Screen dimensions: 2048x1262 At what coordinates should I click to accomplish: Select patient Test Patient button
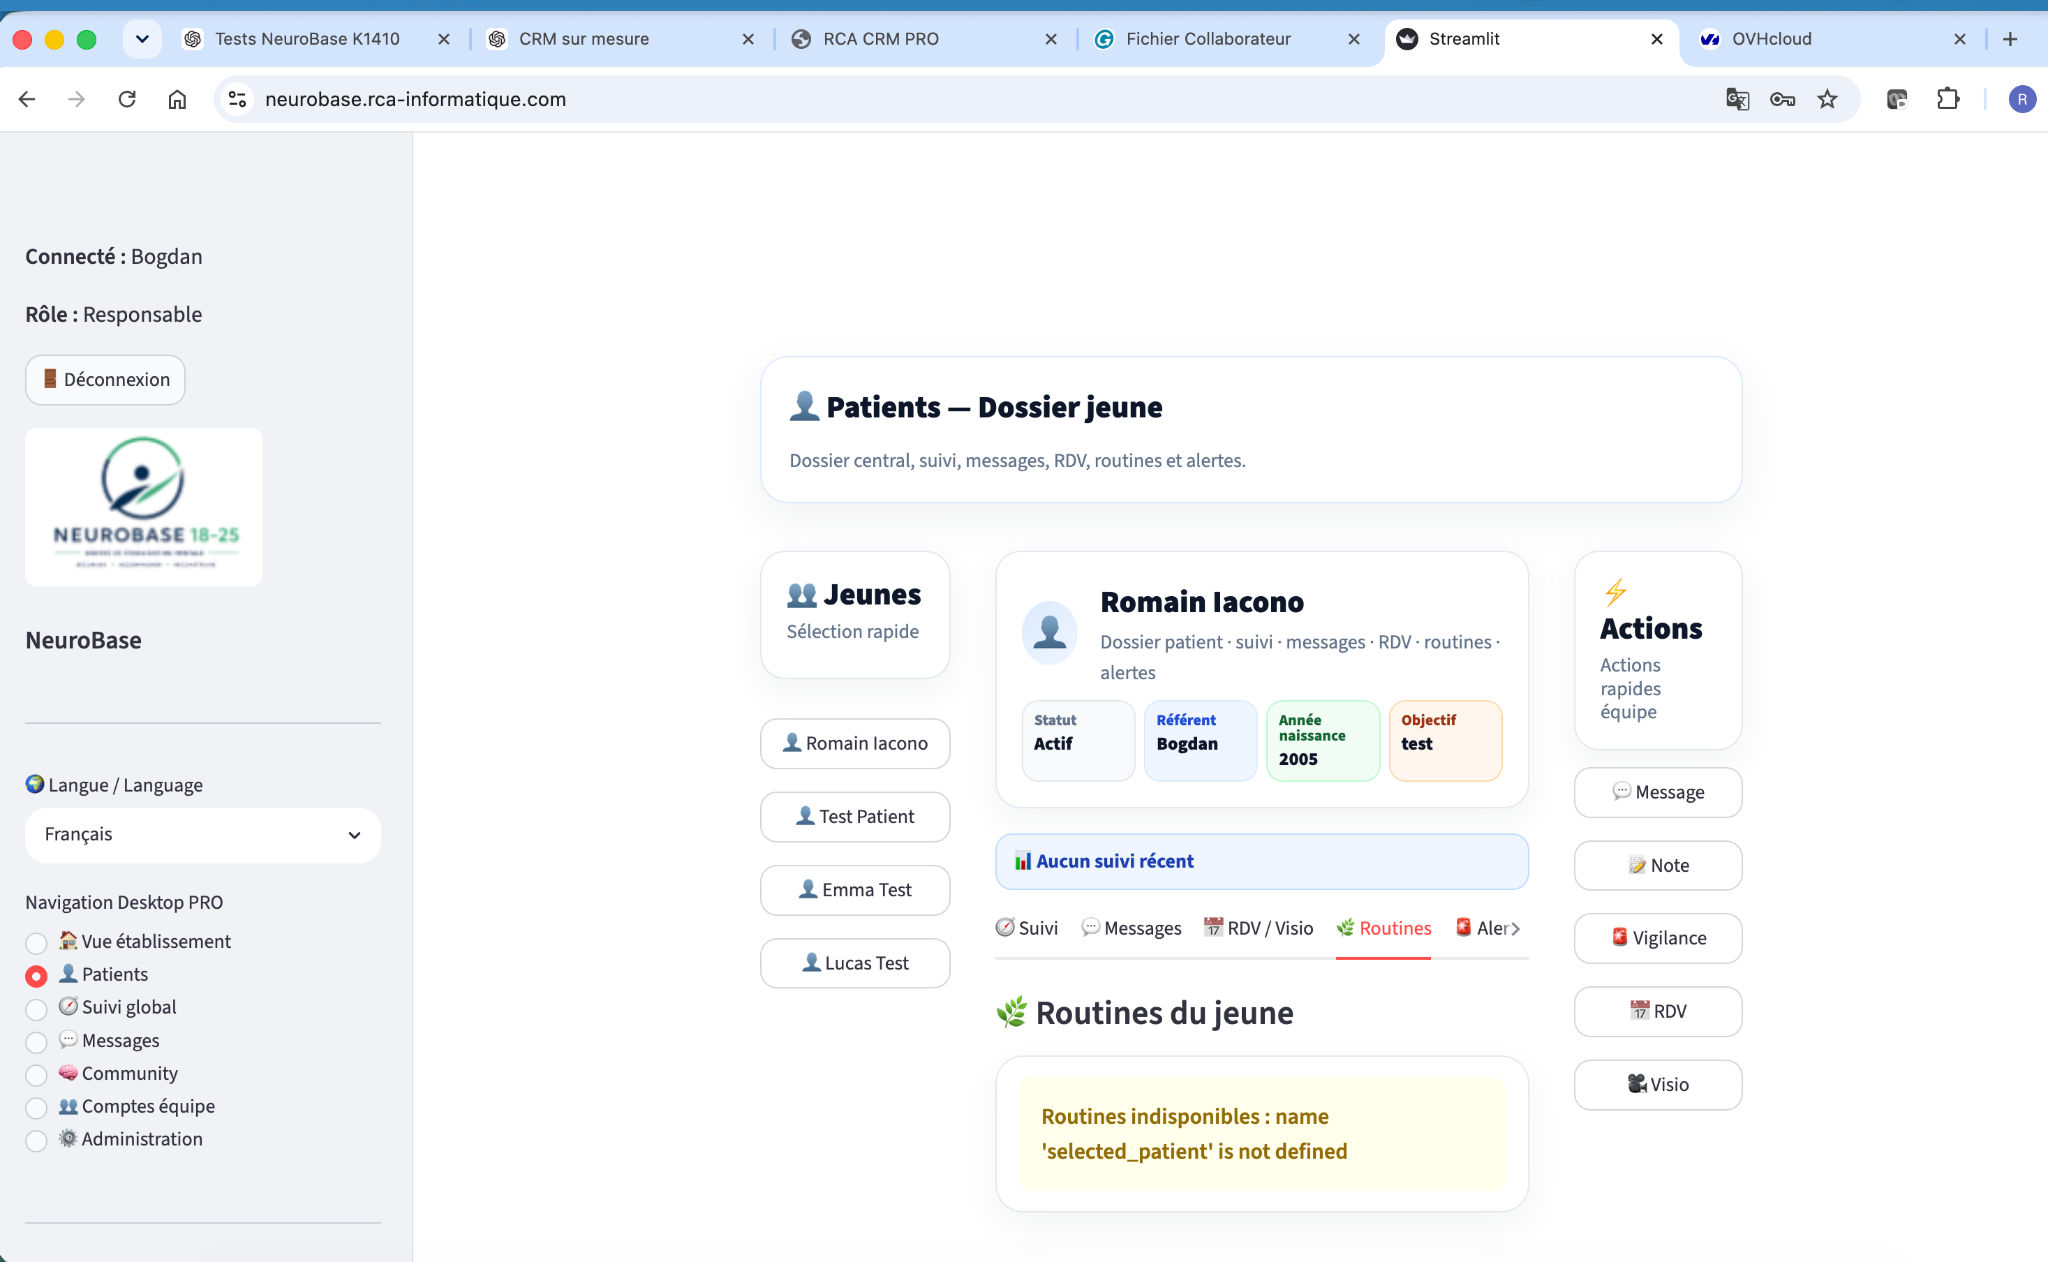point(855,817)
